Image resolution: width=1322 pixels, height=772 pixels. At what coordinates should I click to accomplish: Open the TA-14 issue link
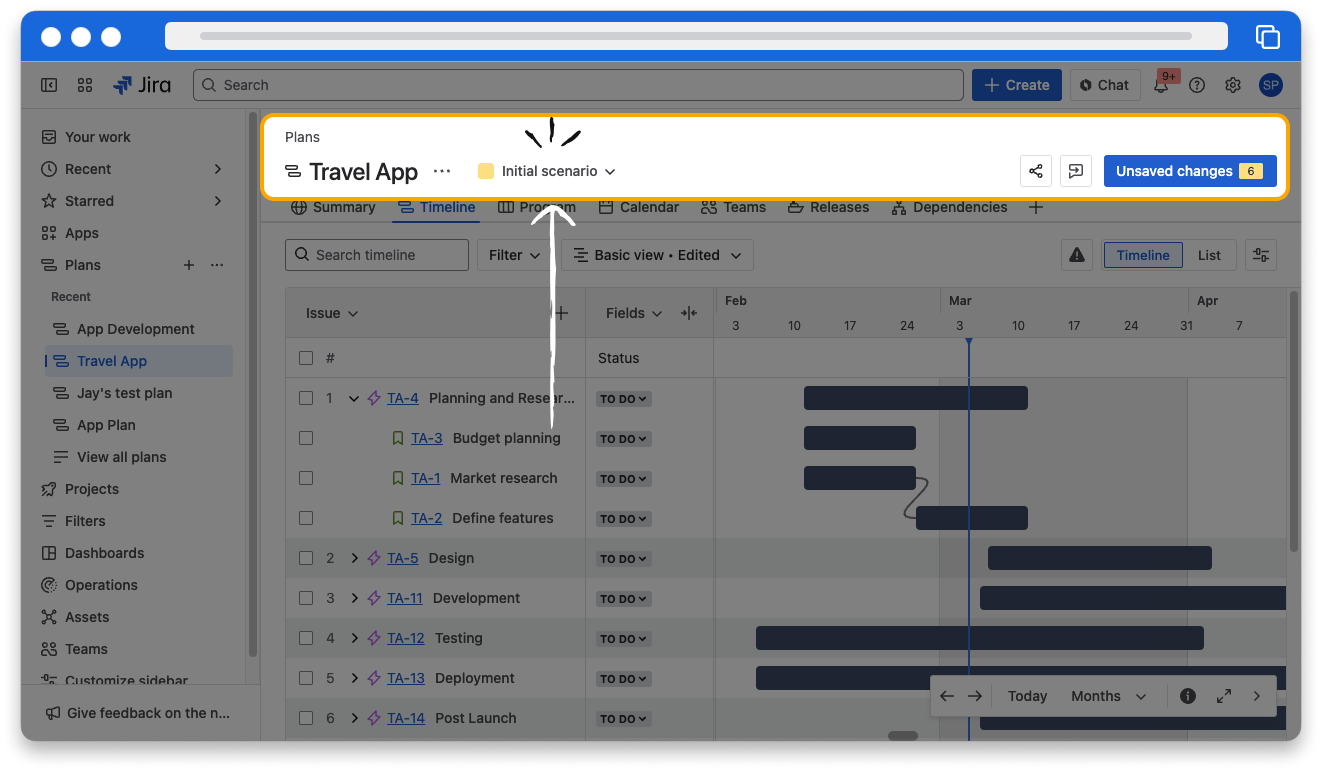[406, 718]
